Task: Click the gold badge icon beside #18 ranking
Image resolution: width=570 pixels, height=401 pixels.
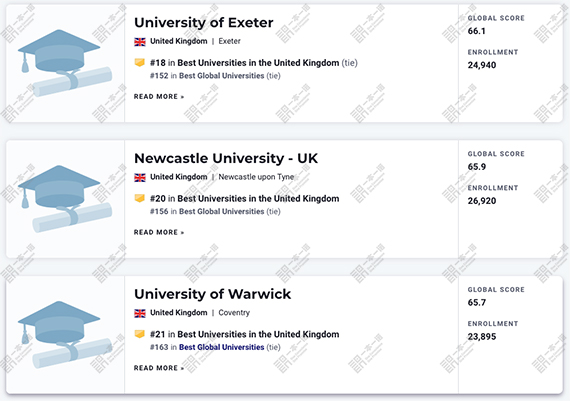Action: coord(140,63)
